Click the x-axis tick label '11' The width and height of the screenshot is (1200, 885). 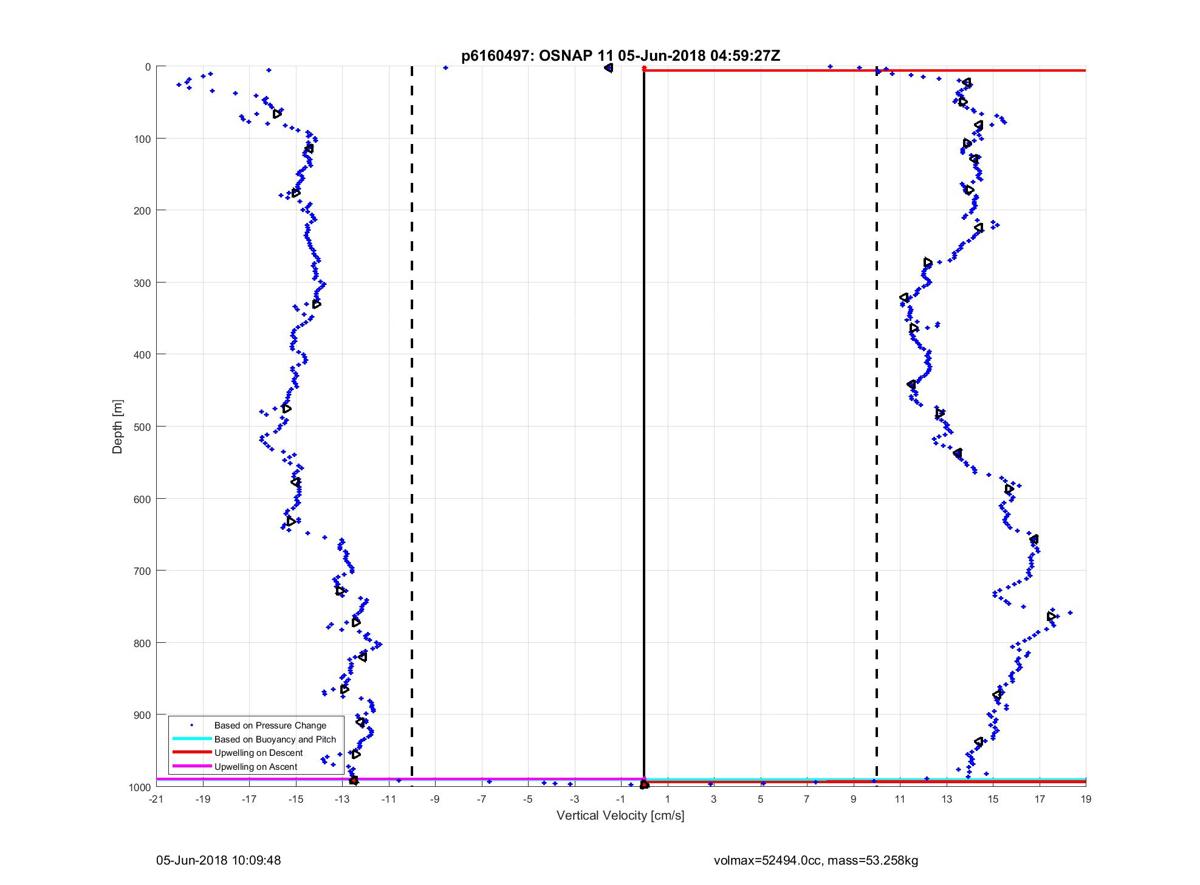tap(900, 800)
